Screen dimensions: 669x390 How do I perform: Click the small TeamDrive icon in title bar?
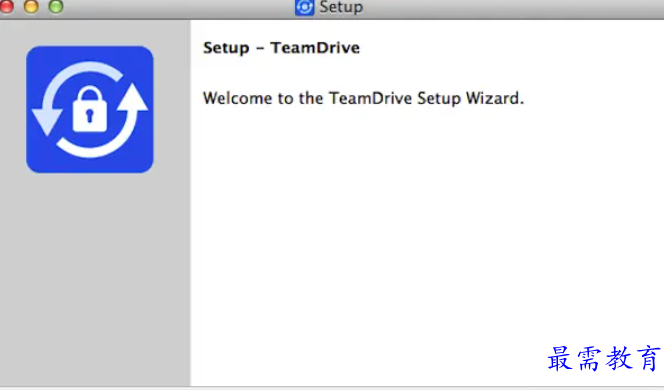pyautogui.click(x=304, y=7)
